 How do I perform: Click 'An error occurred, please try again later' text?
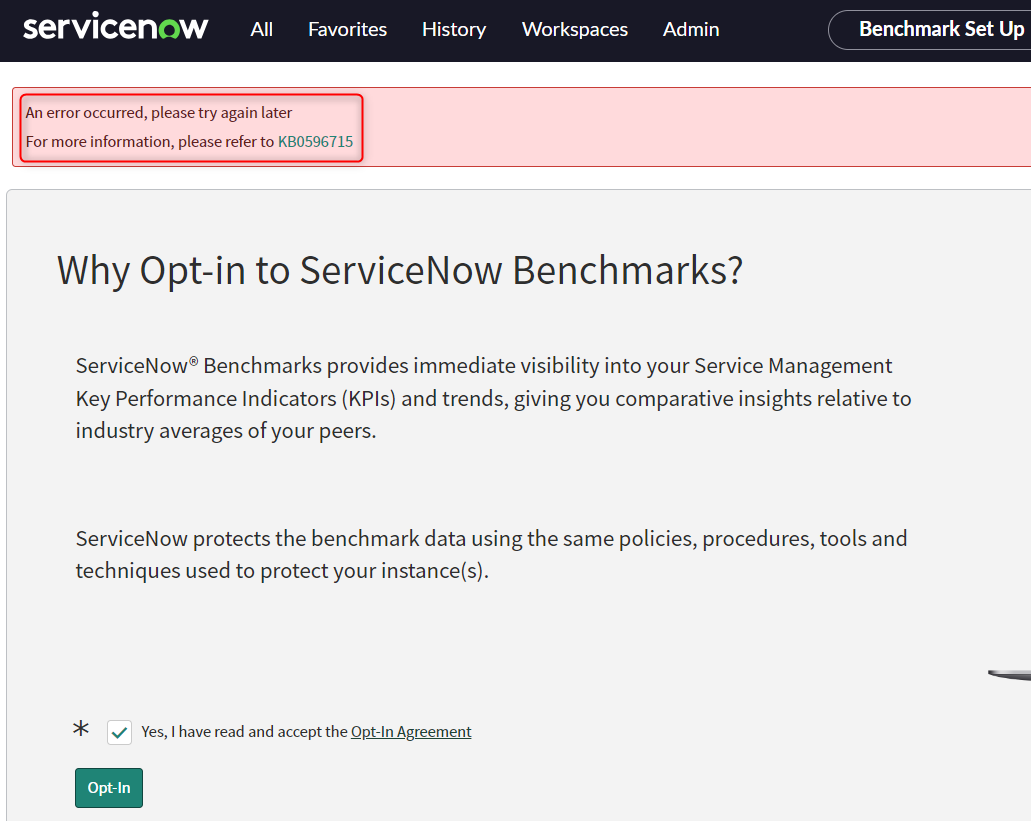click(x=158, y=112)
